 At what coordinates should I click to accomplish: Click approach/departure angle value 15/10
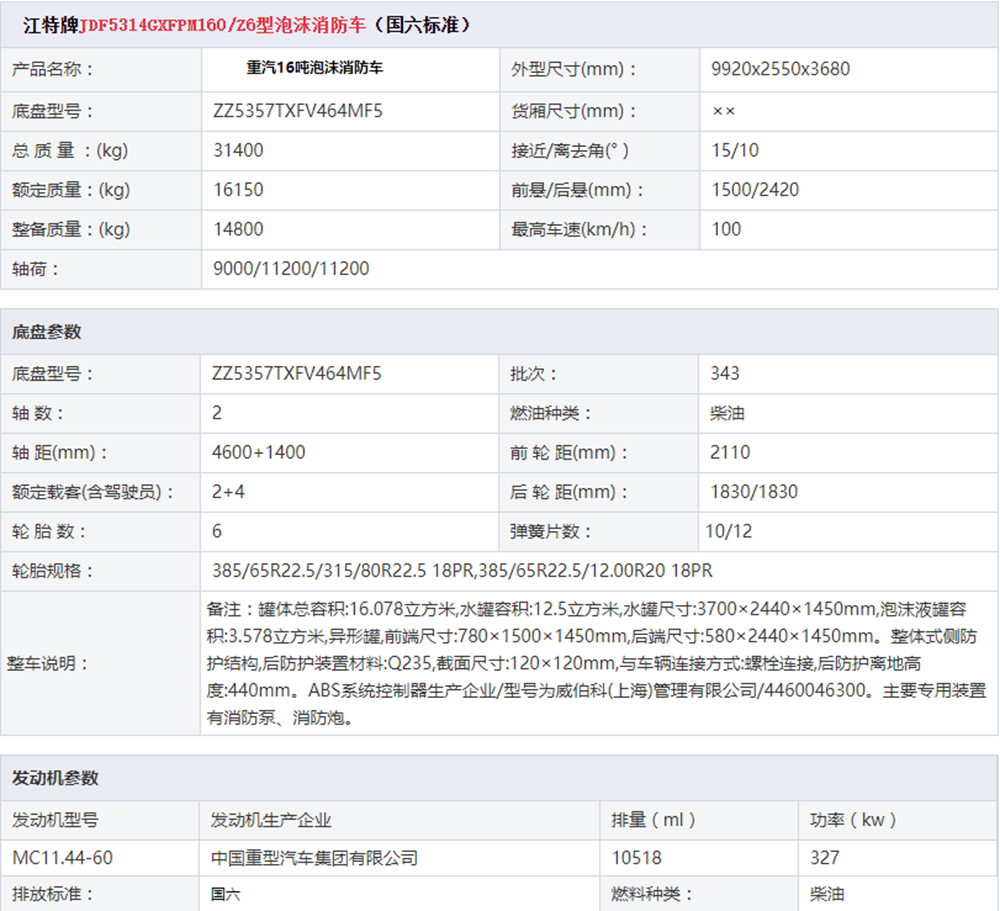tap(735, 151)
